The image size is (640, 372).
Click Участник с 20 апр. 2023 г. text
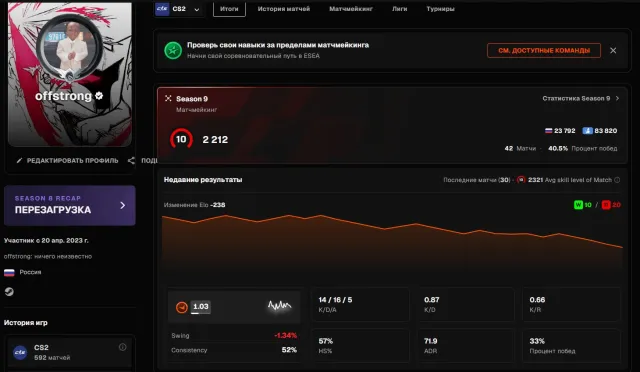[46, 241]
